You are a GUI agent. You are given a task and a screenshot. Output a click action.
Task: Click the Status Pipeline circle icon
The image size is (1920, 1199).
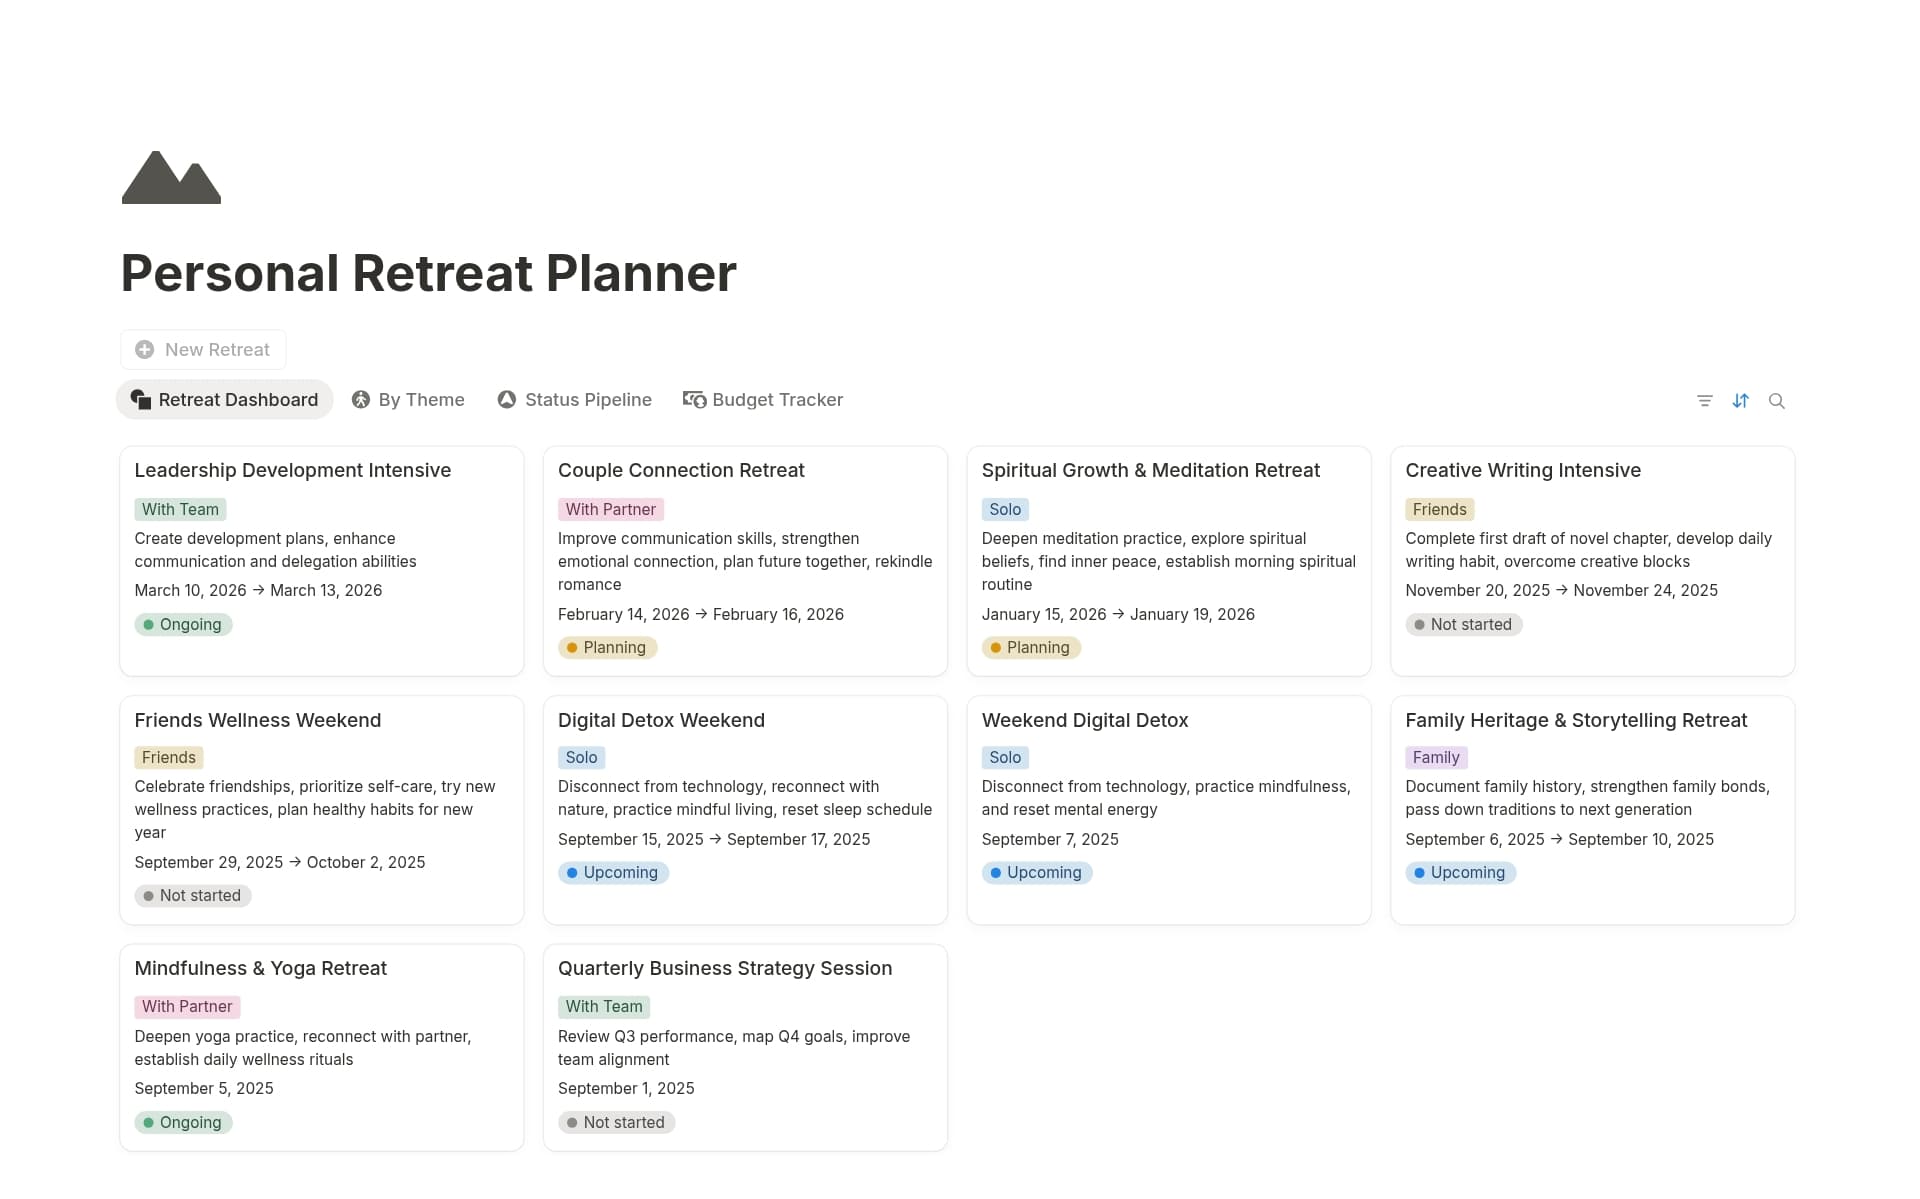click(506, 399)
